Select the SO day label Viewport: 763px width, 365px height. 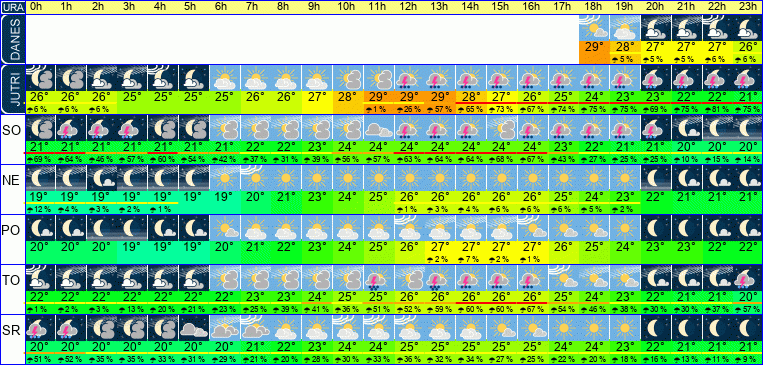tap(11, 130)
